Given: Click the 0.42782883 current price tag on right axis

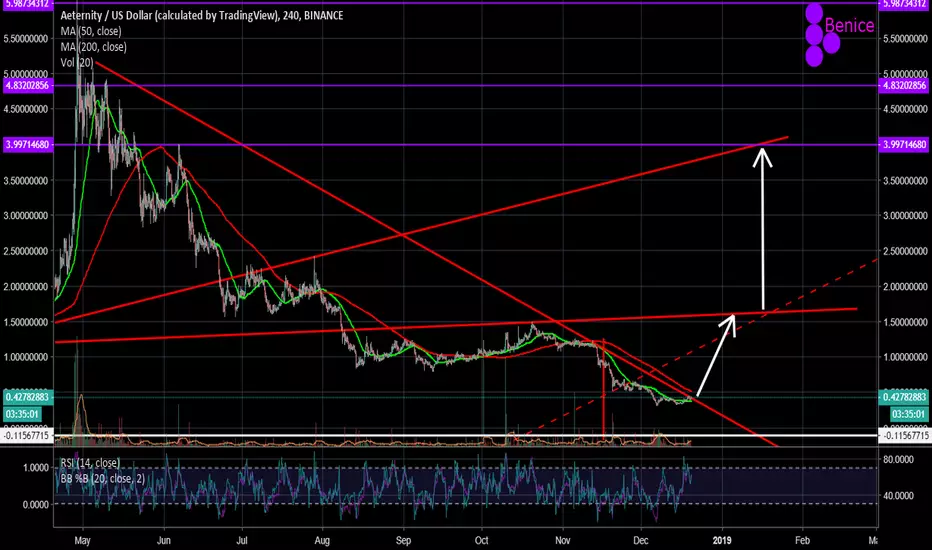Looking at the screenshot, I should [x=903, y=397].
